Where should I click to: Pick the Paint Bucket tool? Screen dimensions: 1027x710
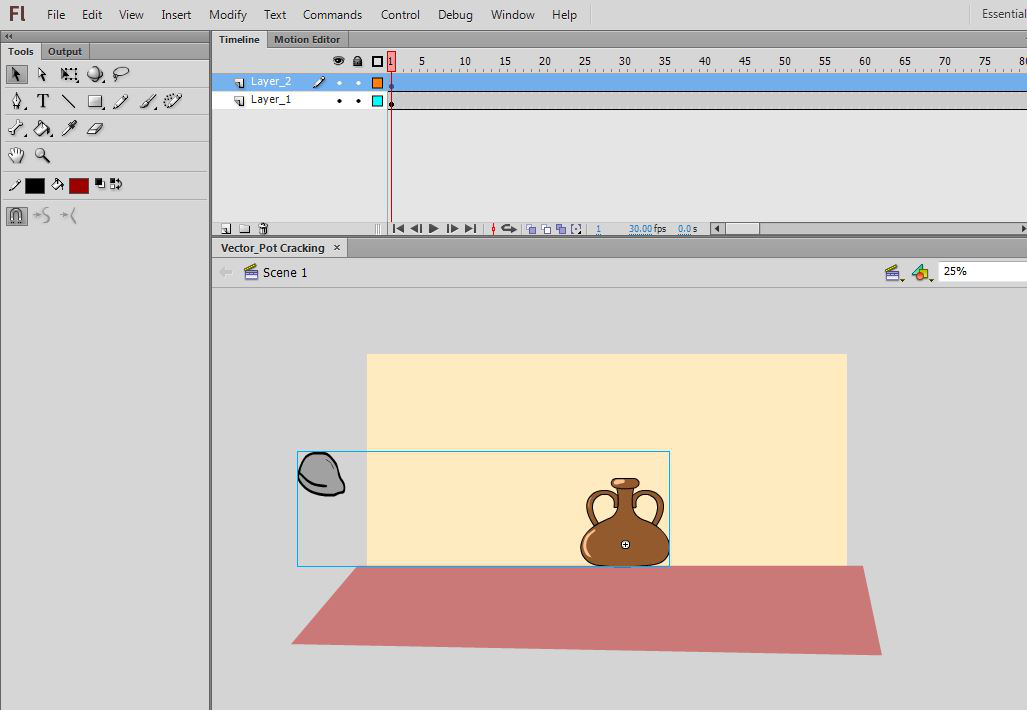pyautogui.click(x=43, y=128)
